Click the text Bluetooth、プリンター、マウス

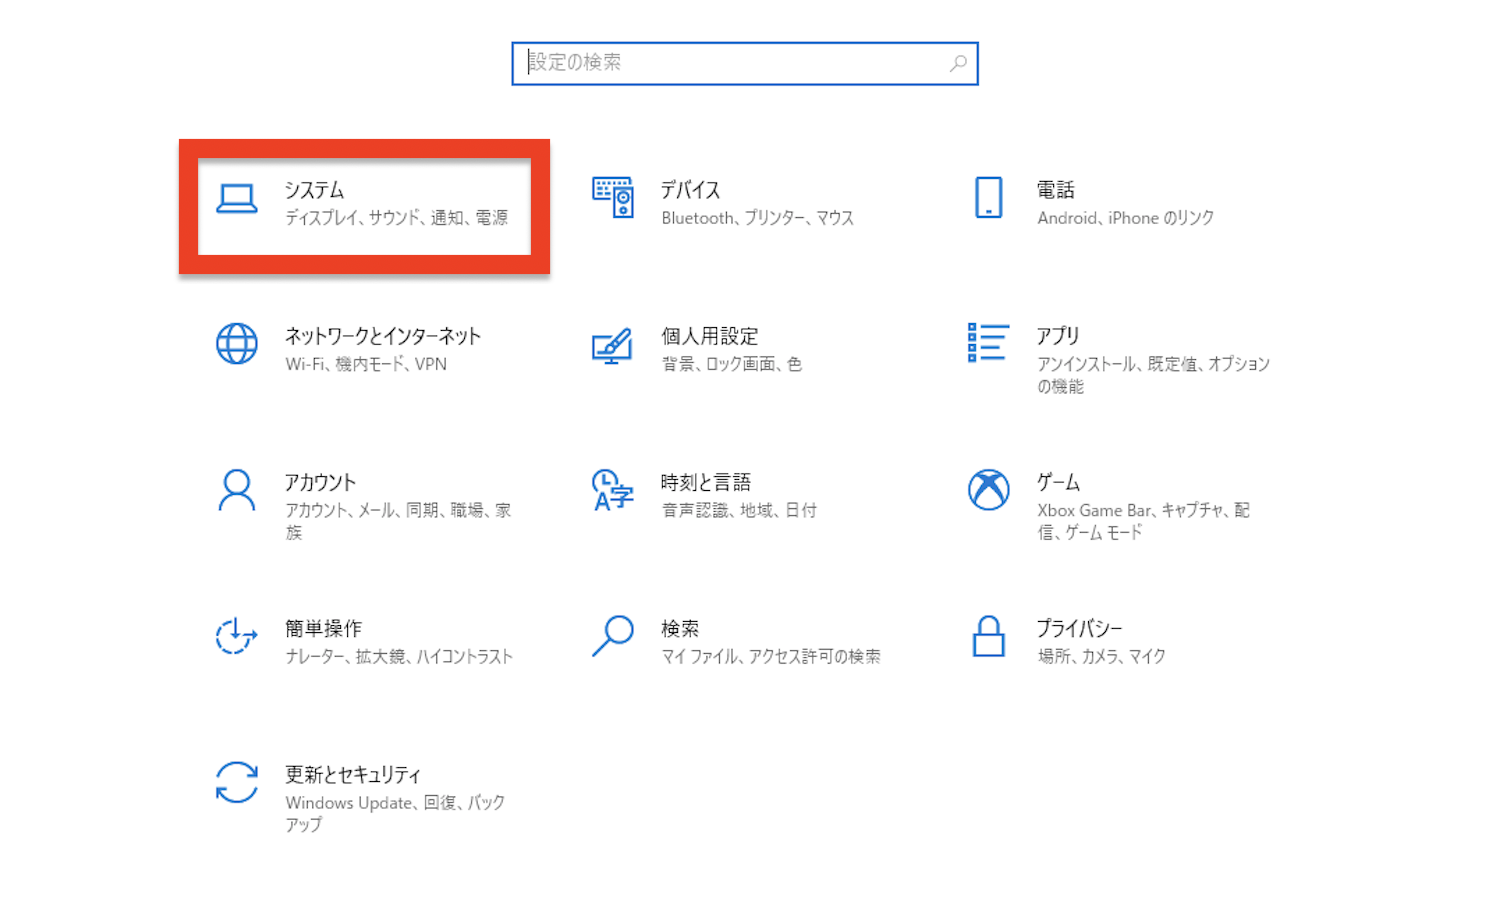tap(758, 218)
